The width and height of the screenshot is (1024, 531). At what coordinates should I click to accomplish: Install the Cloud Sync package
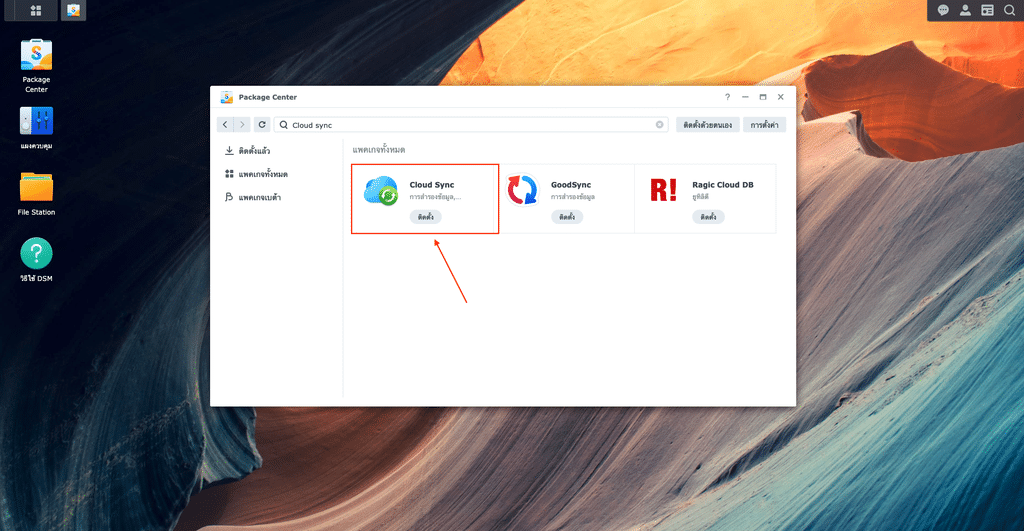(x=426, y=217)
